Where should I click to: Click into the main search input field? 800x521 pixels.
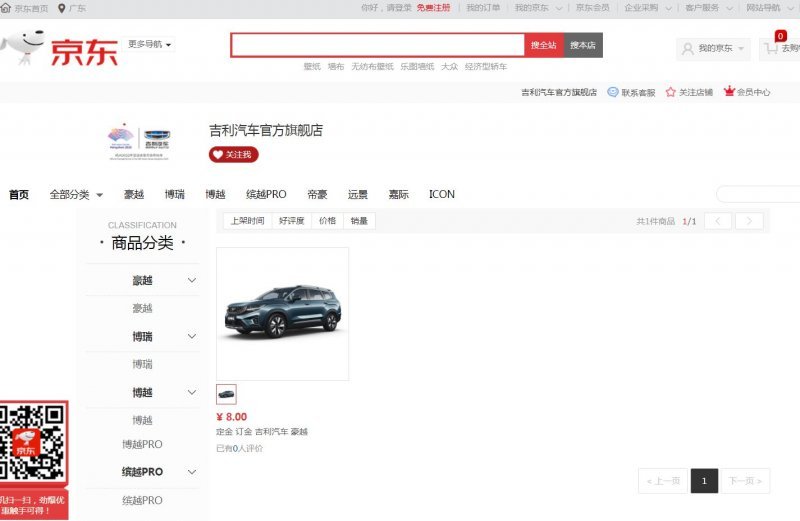pos(377,45)
